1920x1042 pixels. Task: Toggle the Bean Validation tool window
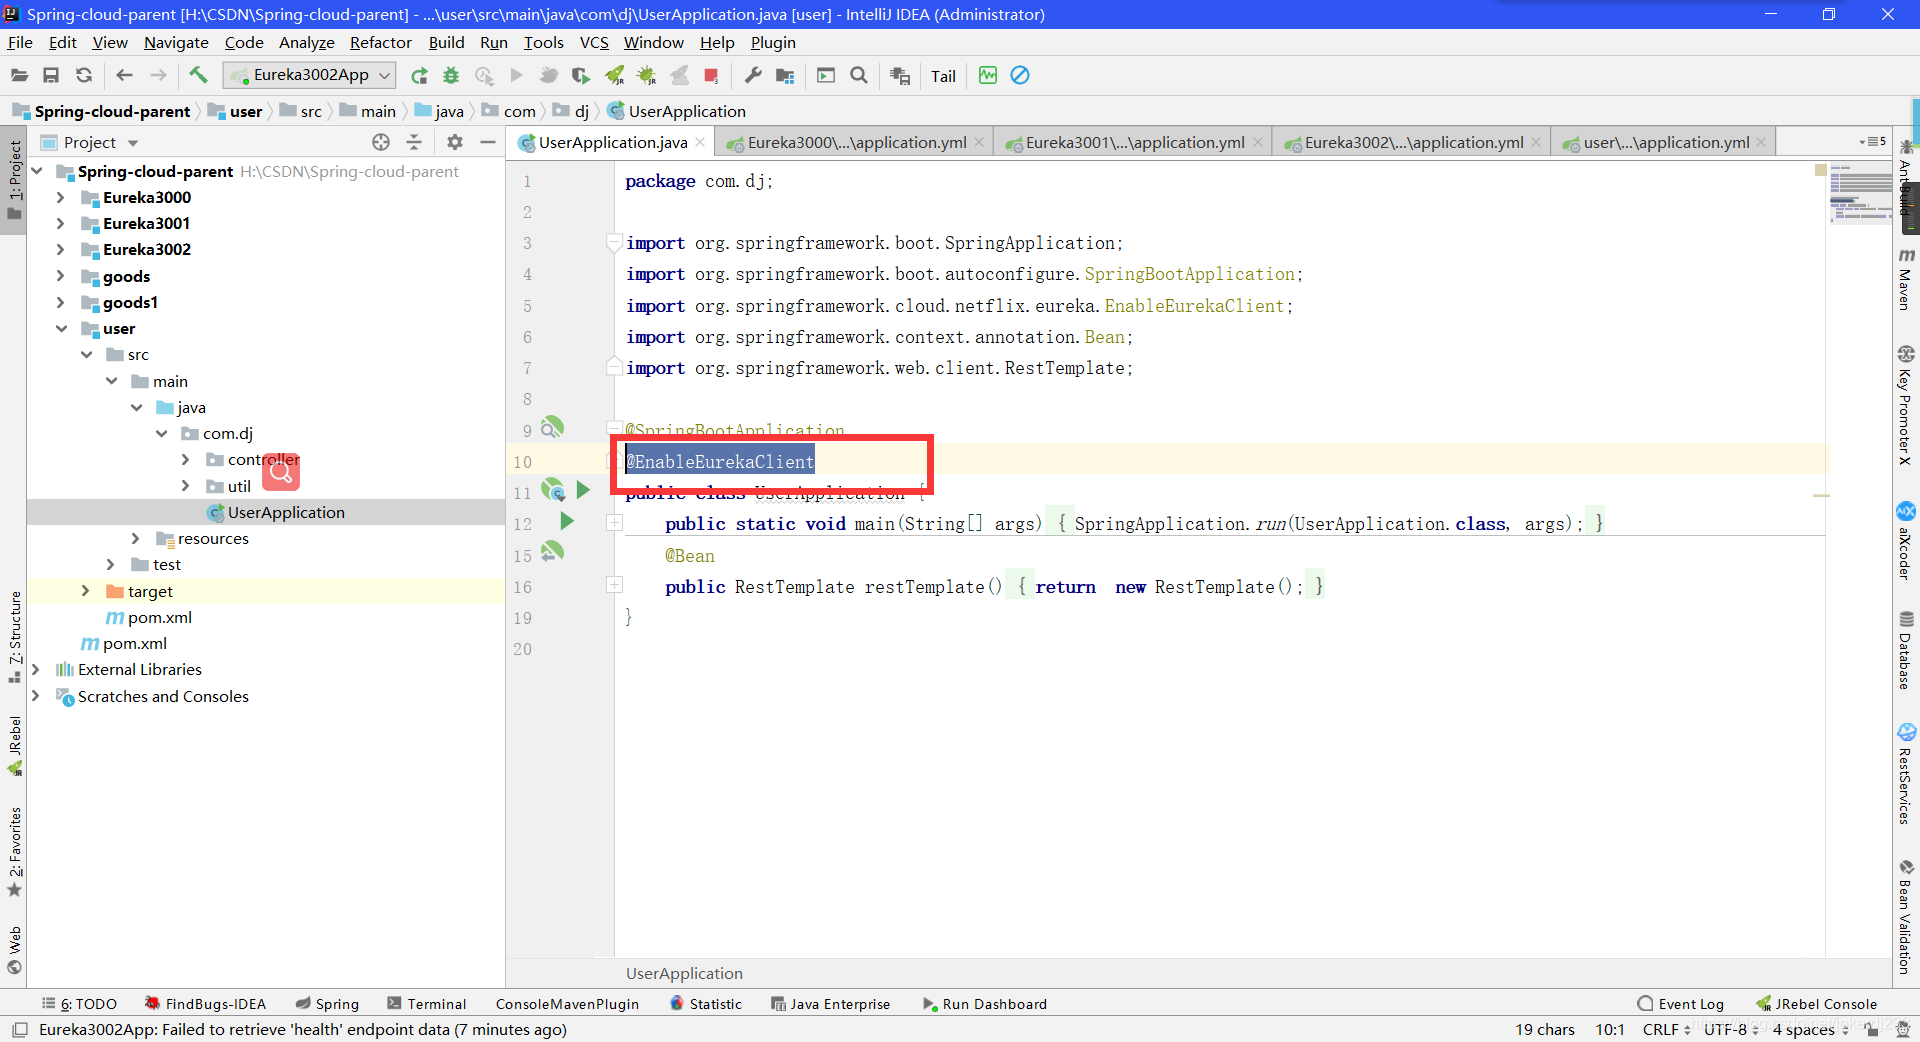[1906, 916]
